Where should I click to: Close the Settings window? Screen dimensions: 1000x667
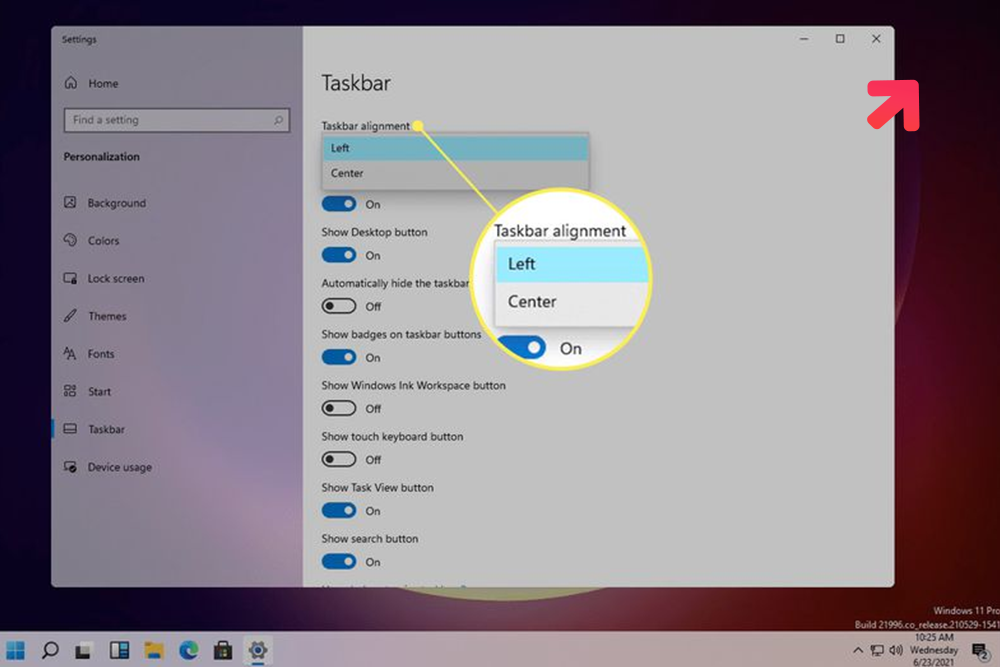click(x=876, y=39)
